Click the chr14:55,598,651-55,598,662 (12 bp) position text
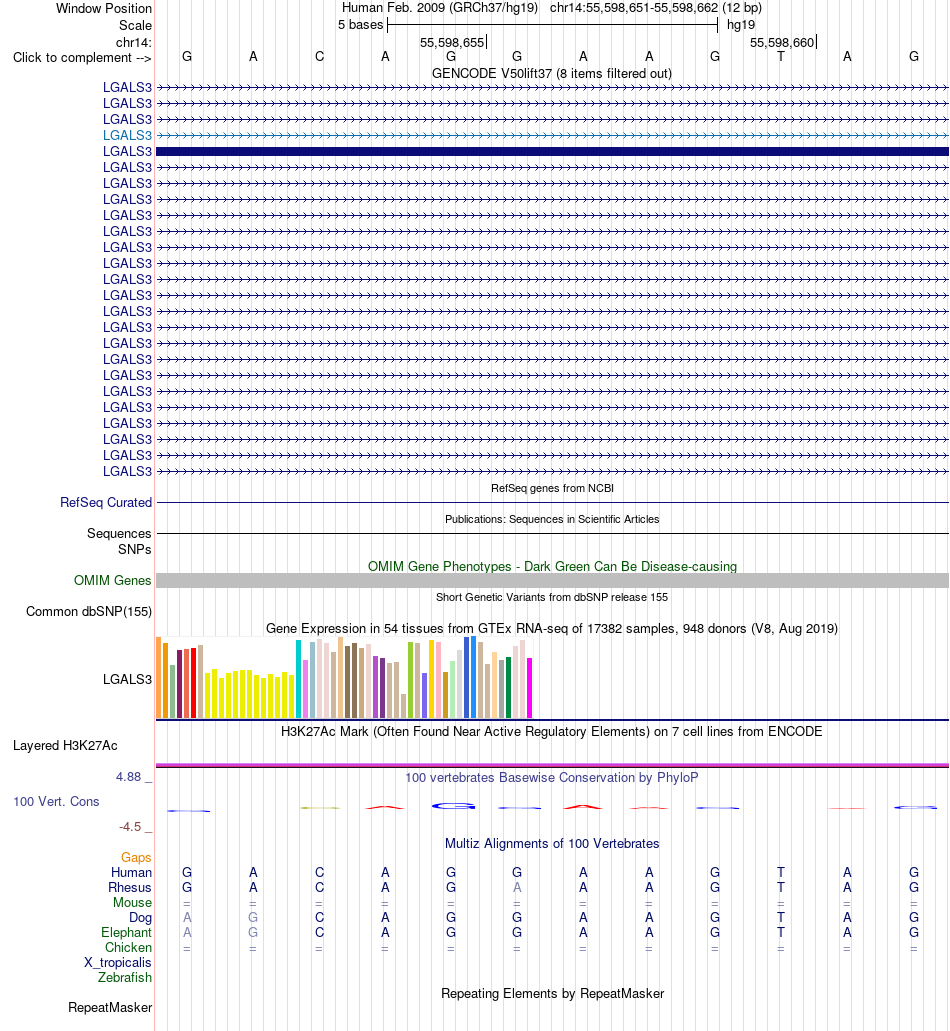Screen dimensions: 950x1031 click(x=655, y=9)
